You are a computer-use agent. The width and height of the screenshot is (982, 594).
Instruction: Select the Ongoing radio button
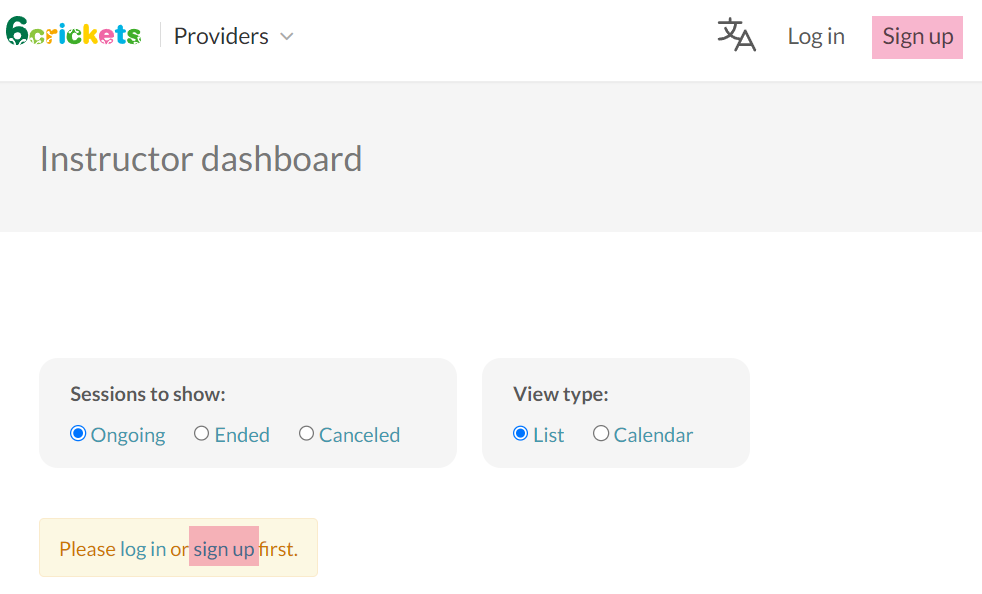(x=78, y=433)
